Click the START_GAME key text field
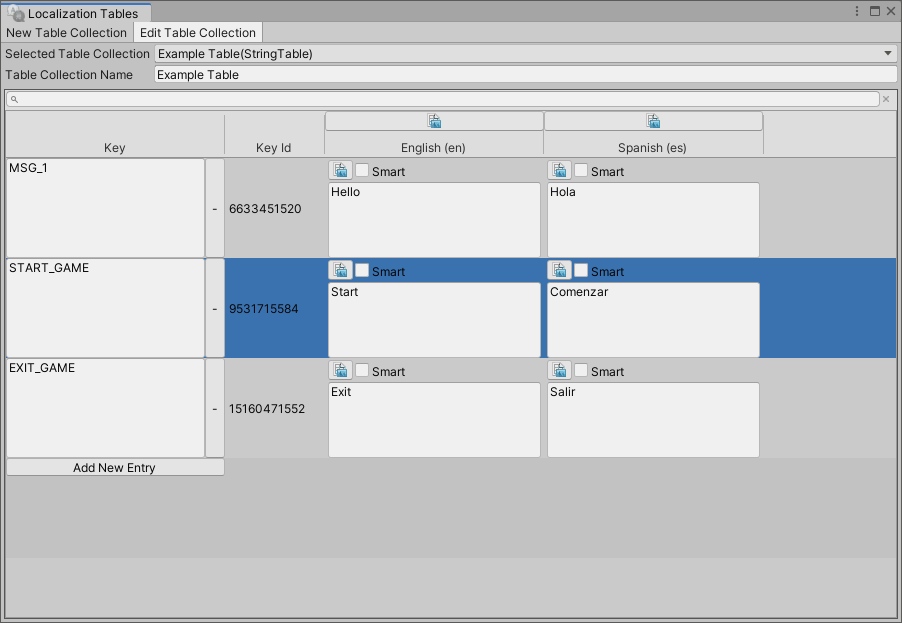Image resolution: width=902 pixels, height=623 pixels. click(105, 308)
